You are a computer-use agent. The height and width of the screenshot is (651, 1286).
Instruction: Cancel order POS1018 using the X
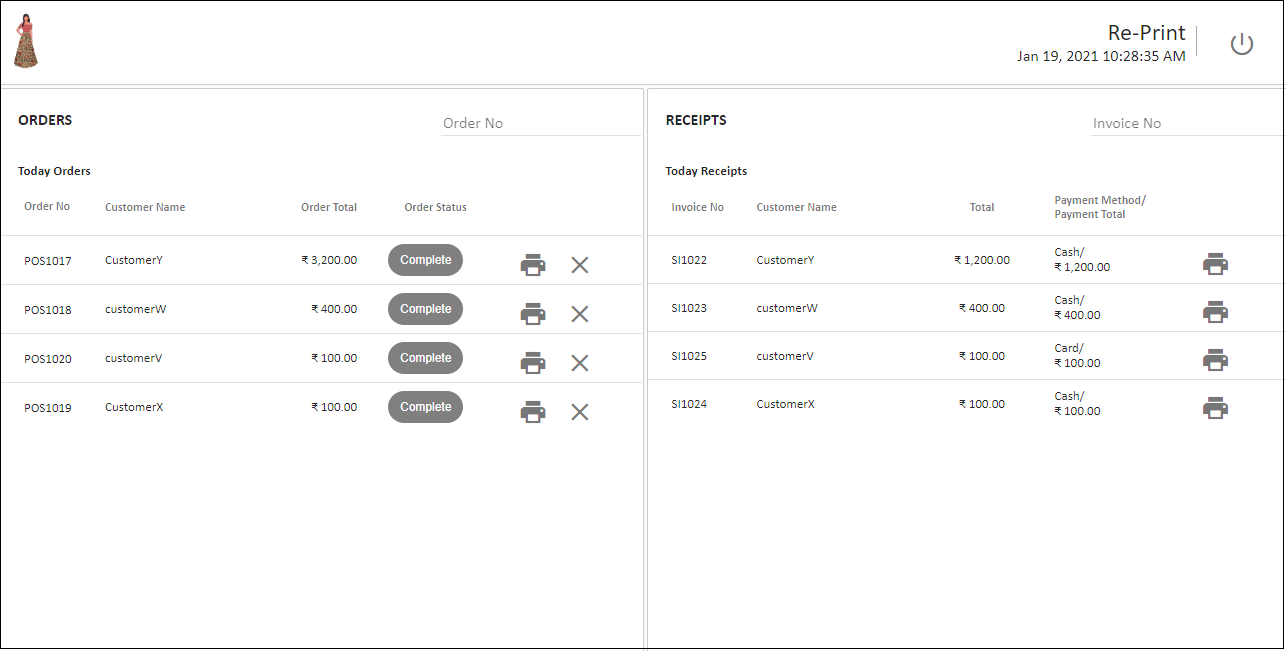tap(580, 314)
